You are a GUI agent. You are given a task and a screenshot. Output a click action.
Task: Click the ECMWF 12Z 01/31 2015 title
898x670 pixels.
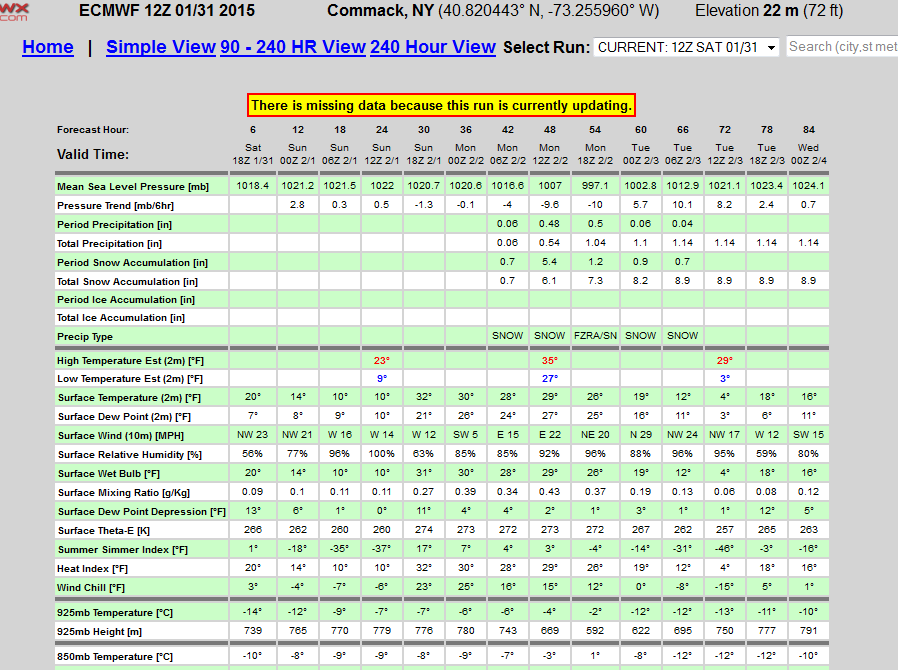tap(167, 11)
